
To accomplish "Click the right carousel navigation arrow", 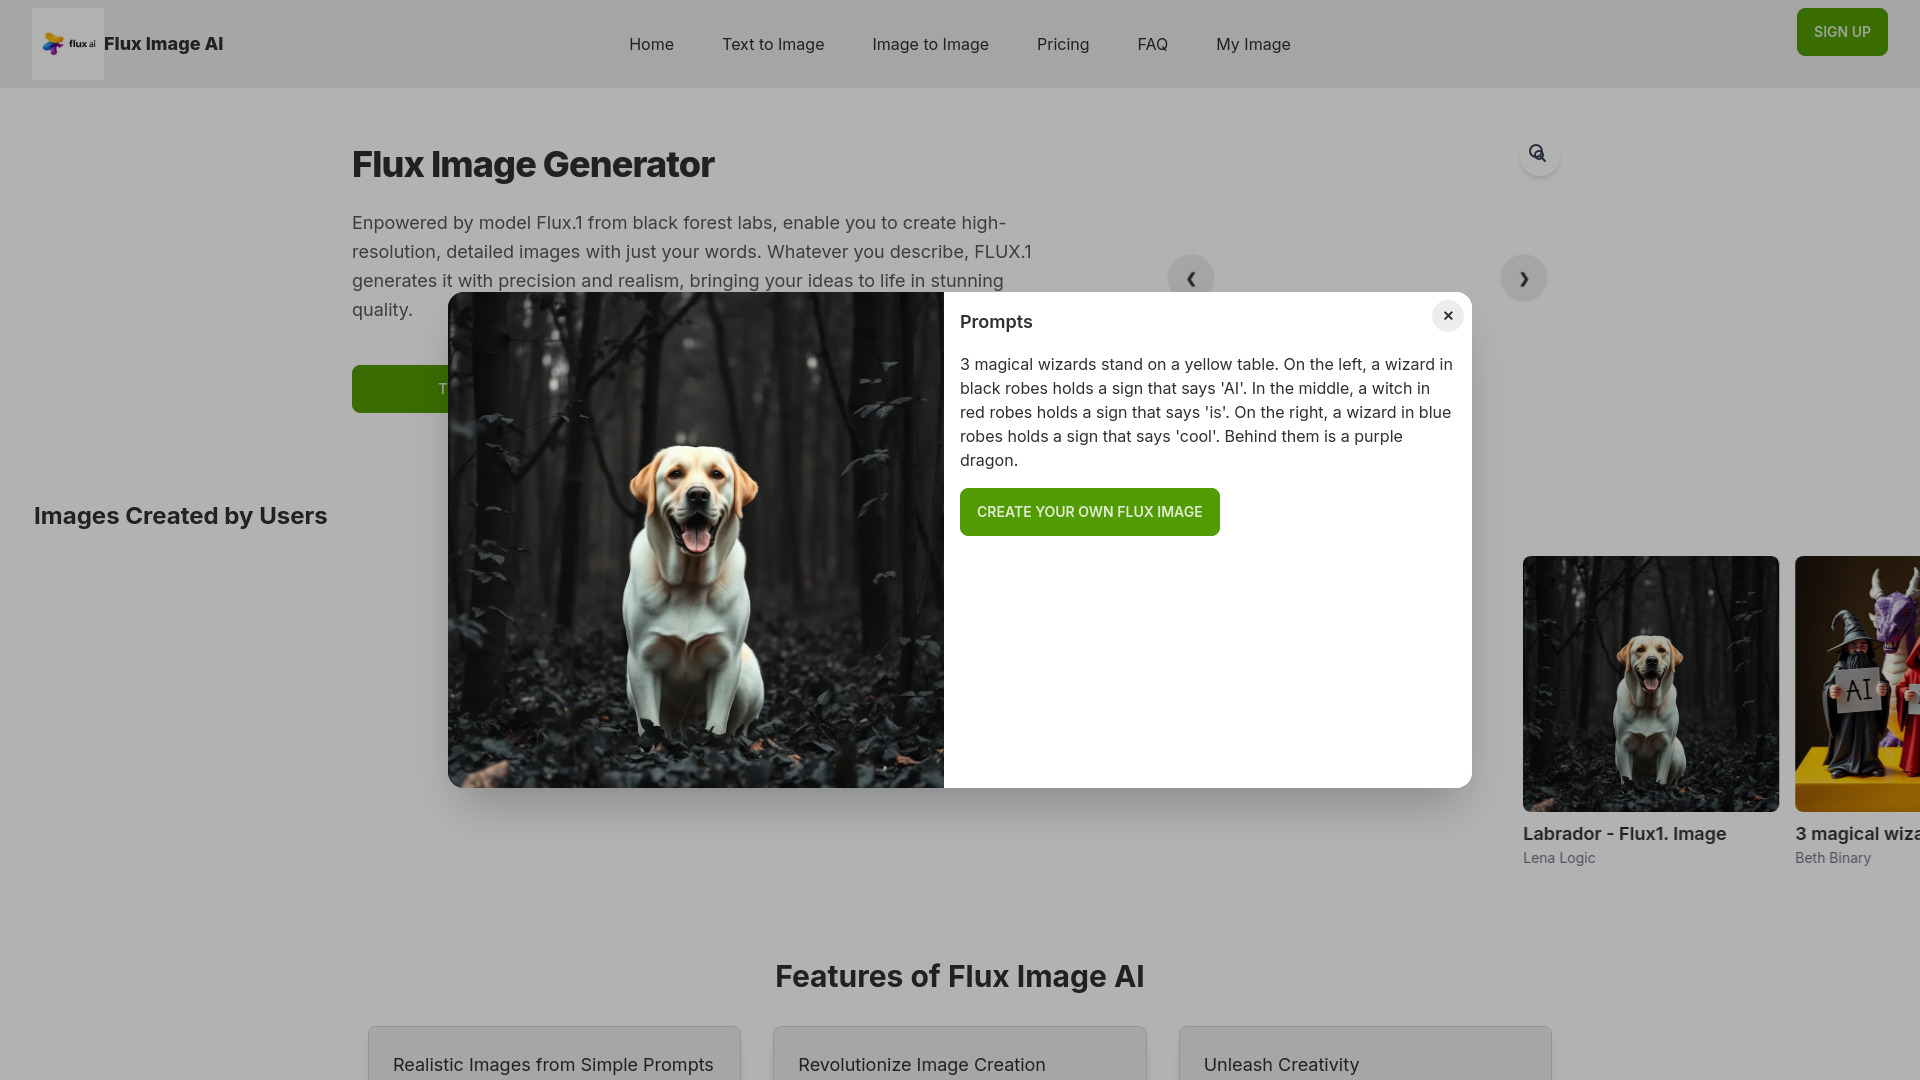I will point(1523,278).
